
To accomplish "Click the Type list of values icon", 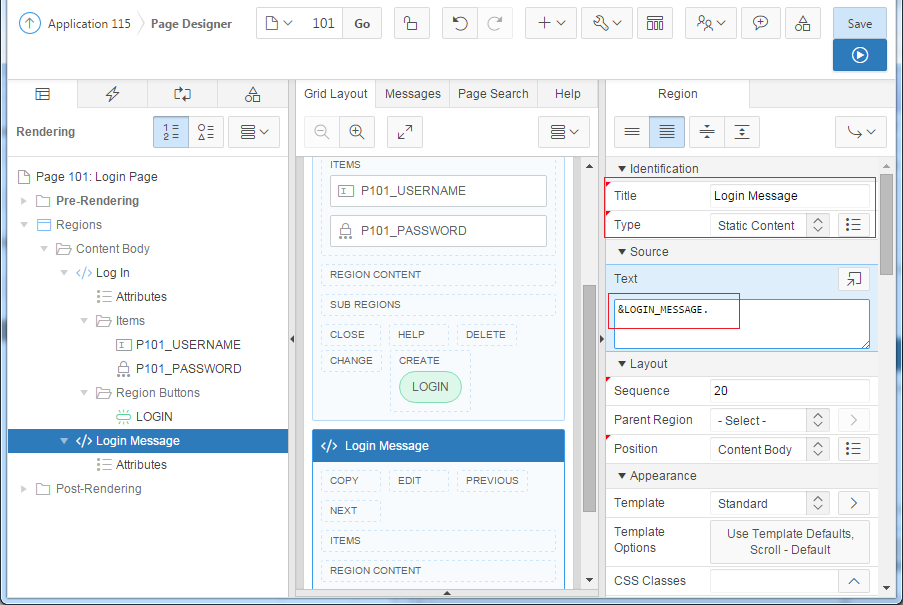I will 853,225.
